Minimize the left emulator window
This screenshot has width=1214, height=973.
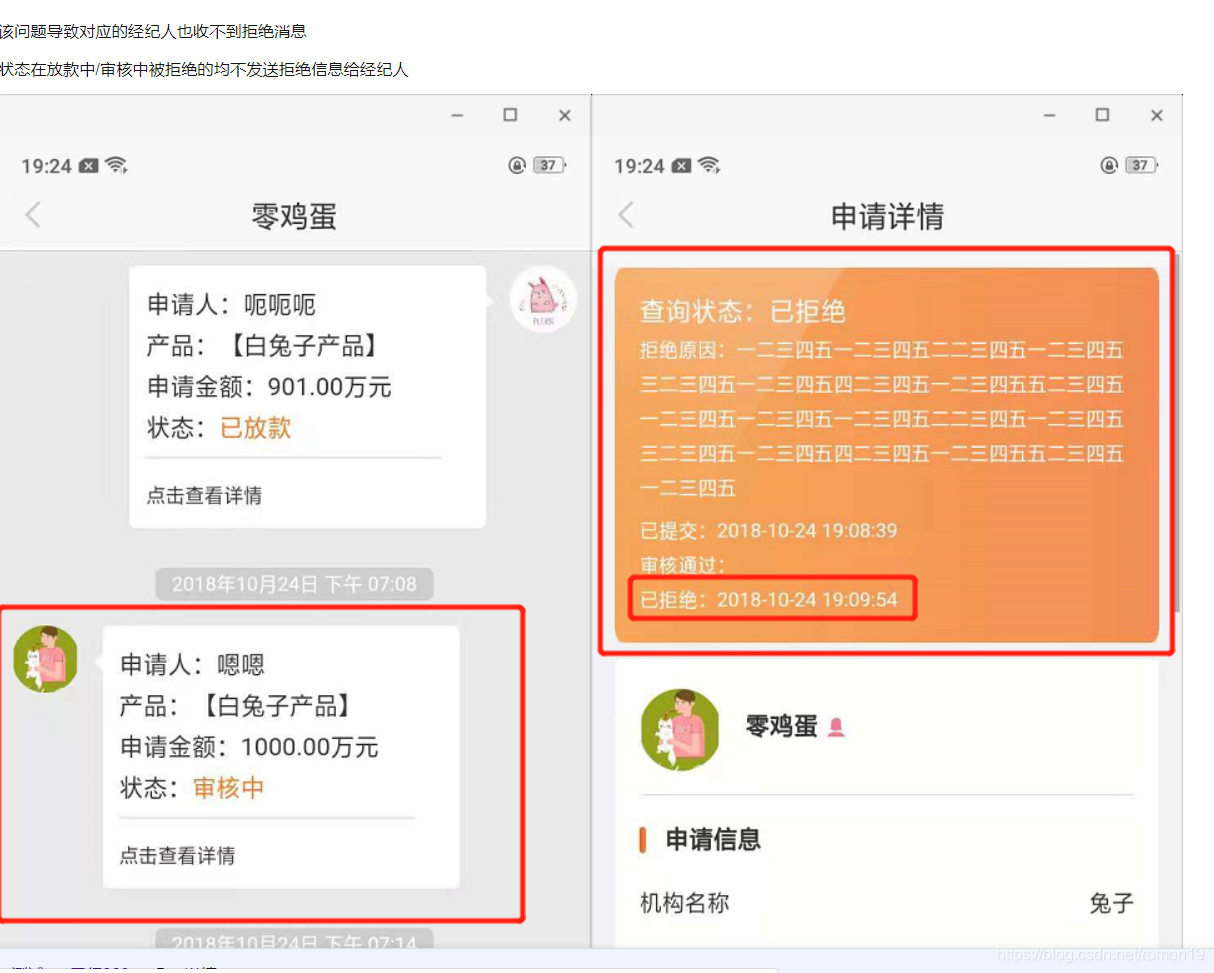tap(457, 116)
